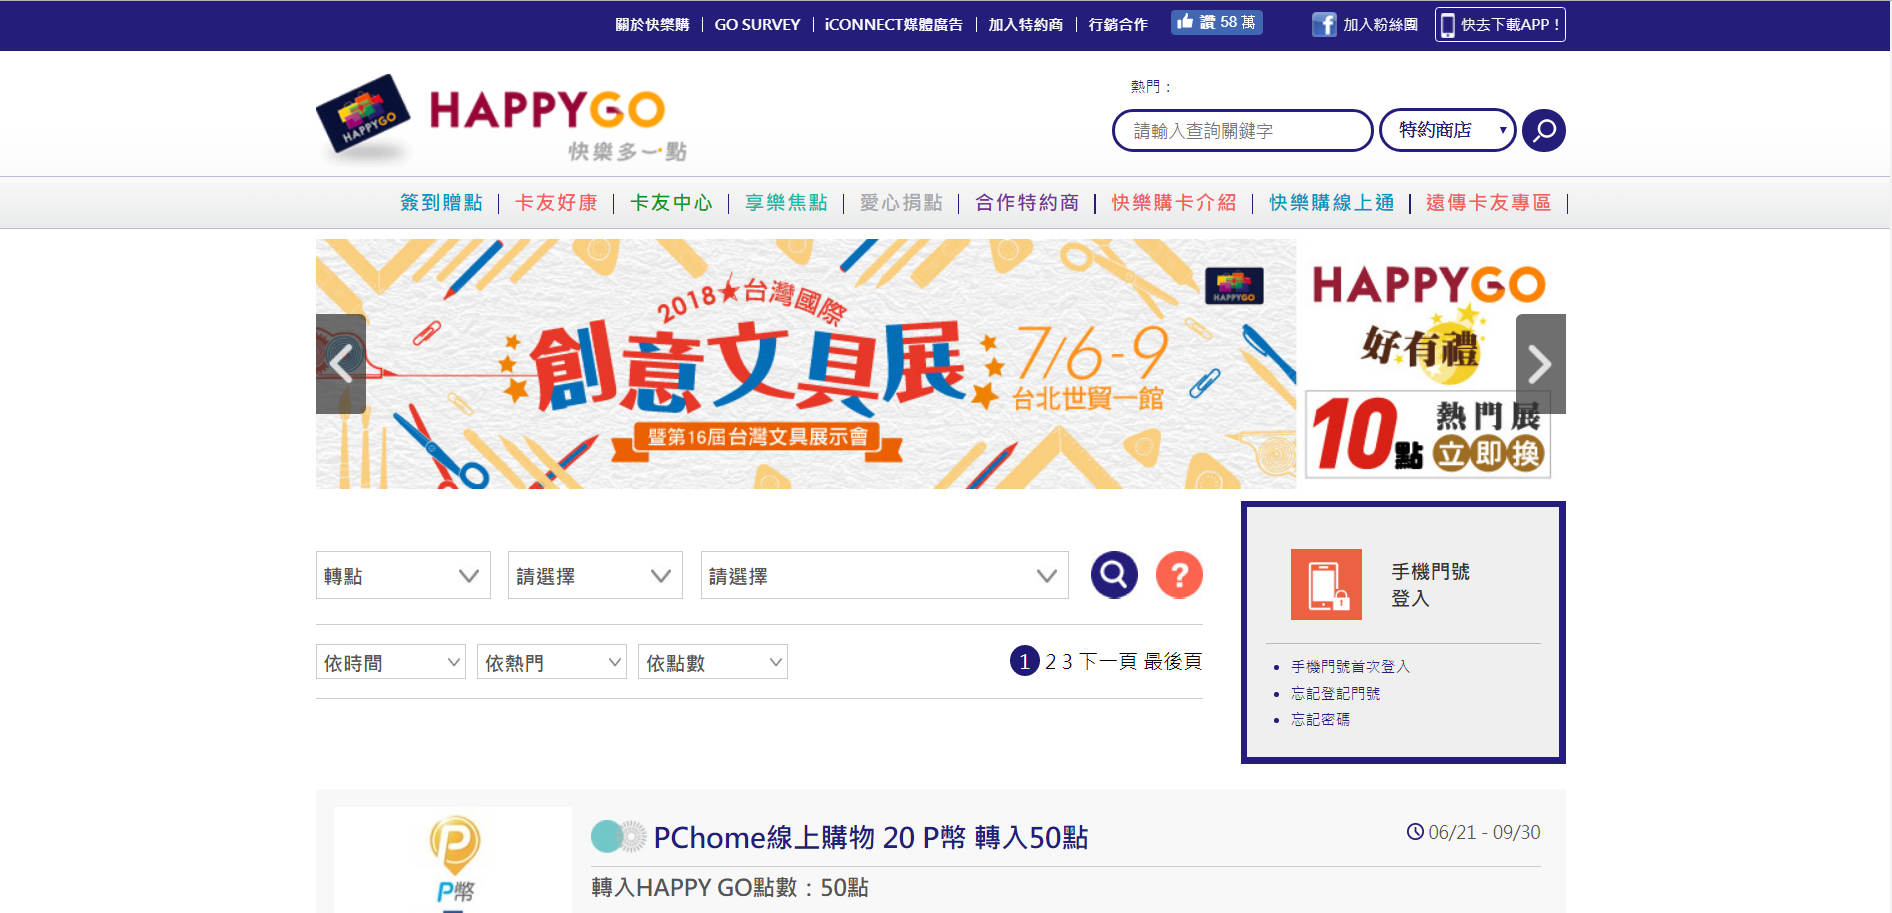Expand the wide 請選擇 dropdown
Viewport: 1892px width, 913px height.
[884, 575]
